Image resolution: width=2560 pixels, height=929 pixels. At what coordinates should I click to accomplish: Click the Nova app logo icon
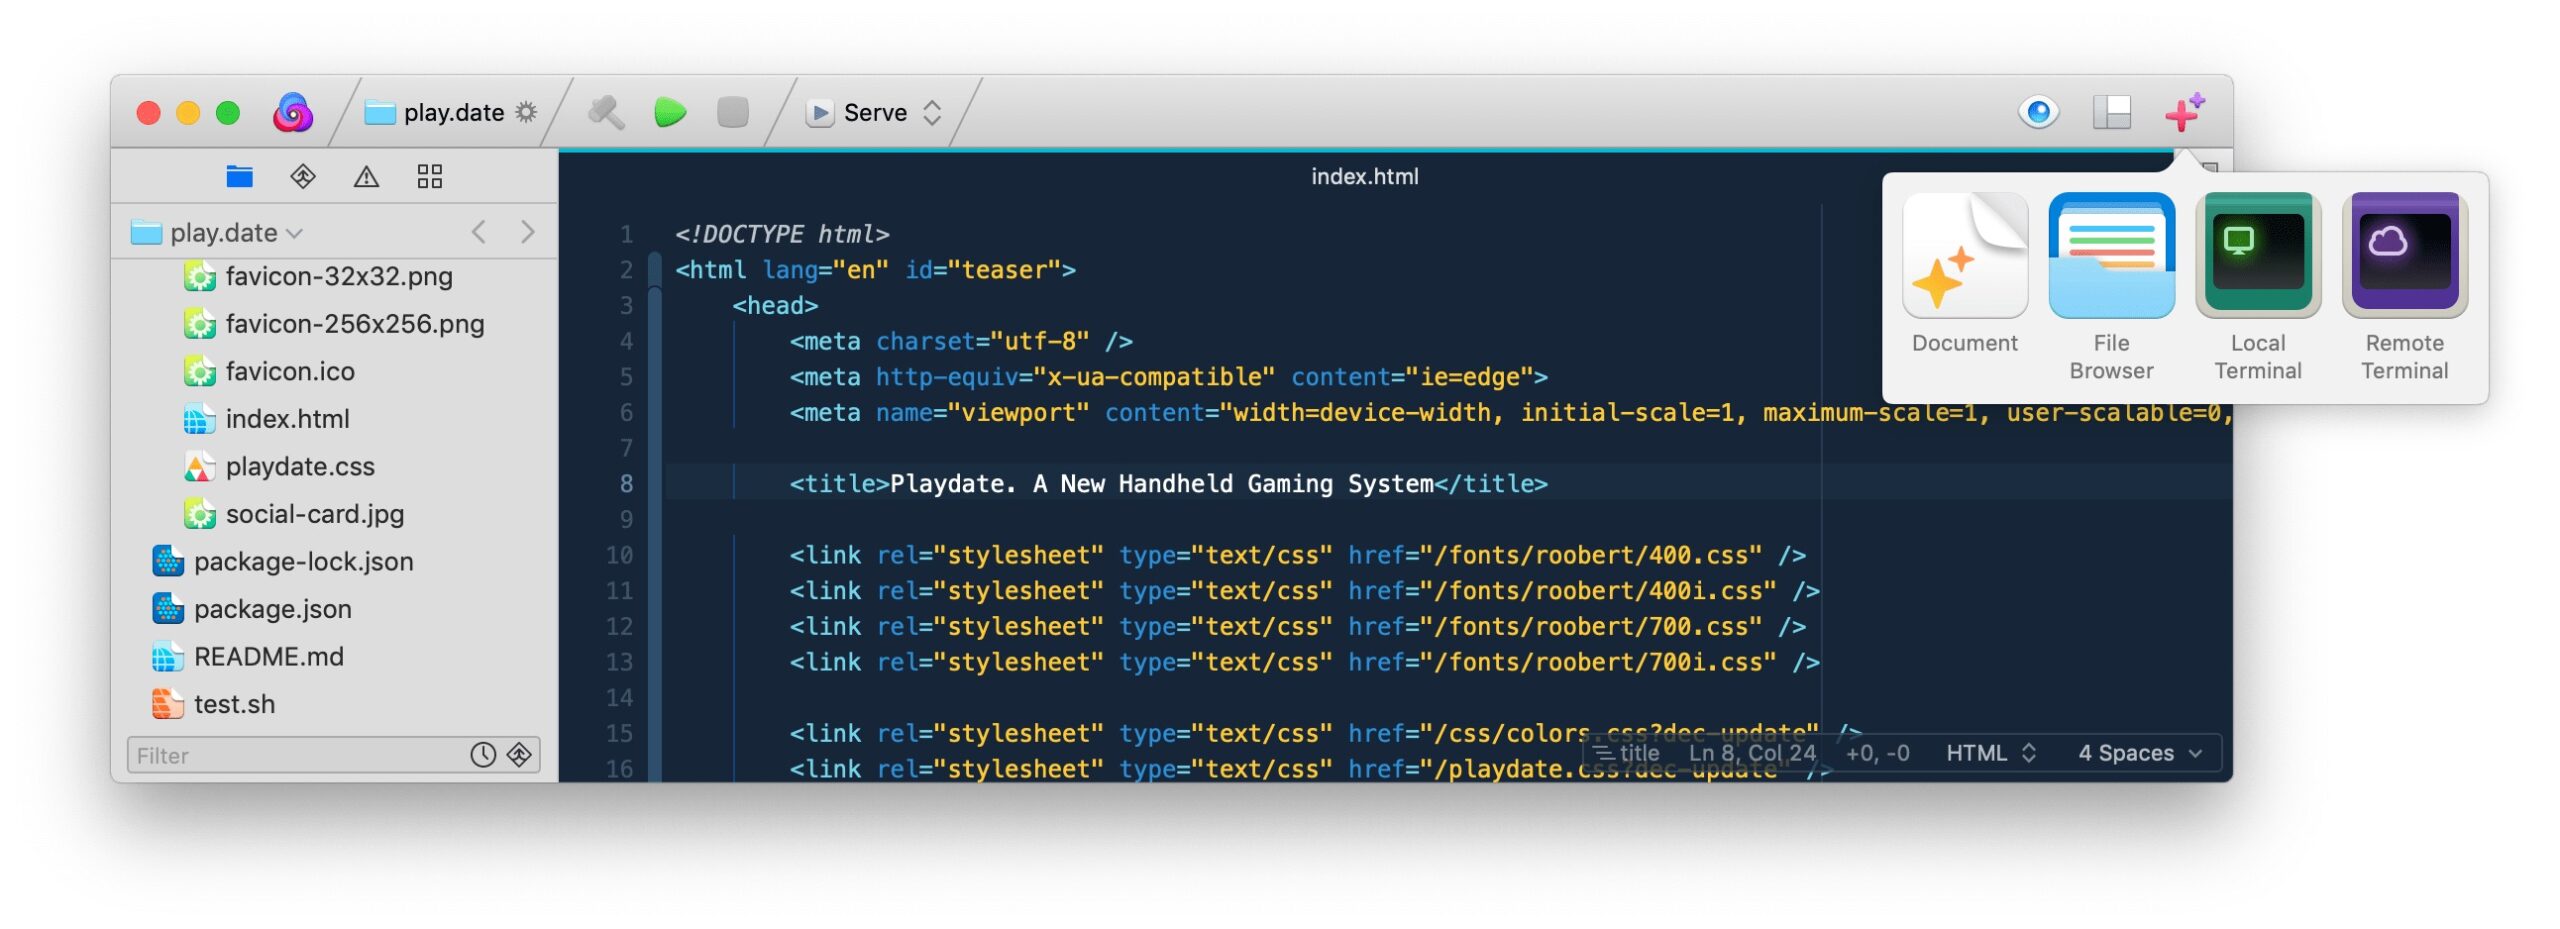click(x=292, y=112)
